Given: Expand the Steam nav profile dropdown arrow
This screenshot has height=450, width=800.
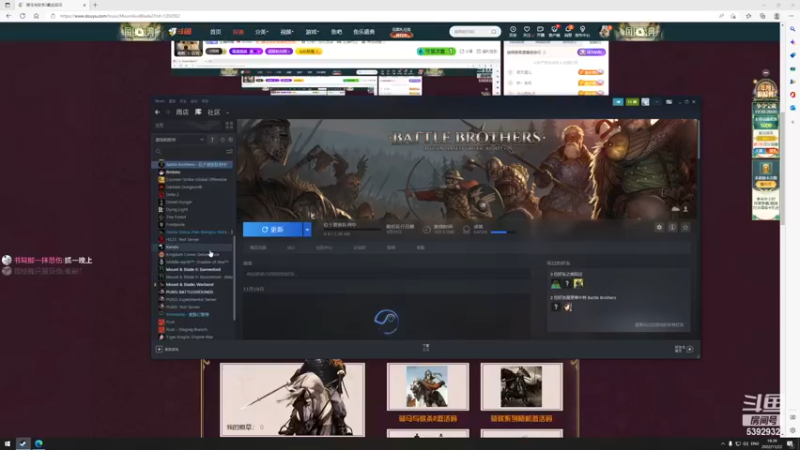Looking at the screenshot, I should [228, 113].
